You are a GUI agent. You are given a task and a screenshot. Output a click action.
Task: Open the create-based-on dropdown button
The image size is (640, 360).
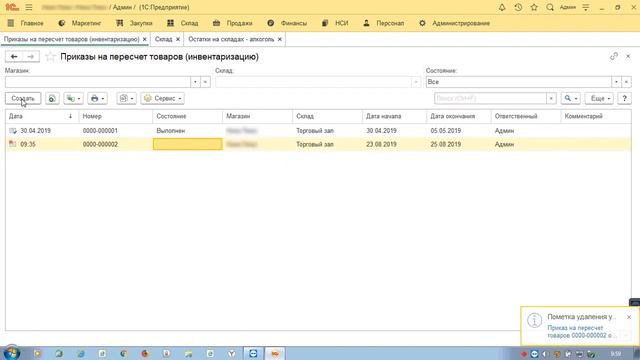pyautogui.click(x=73, y=98)
